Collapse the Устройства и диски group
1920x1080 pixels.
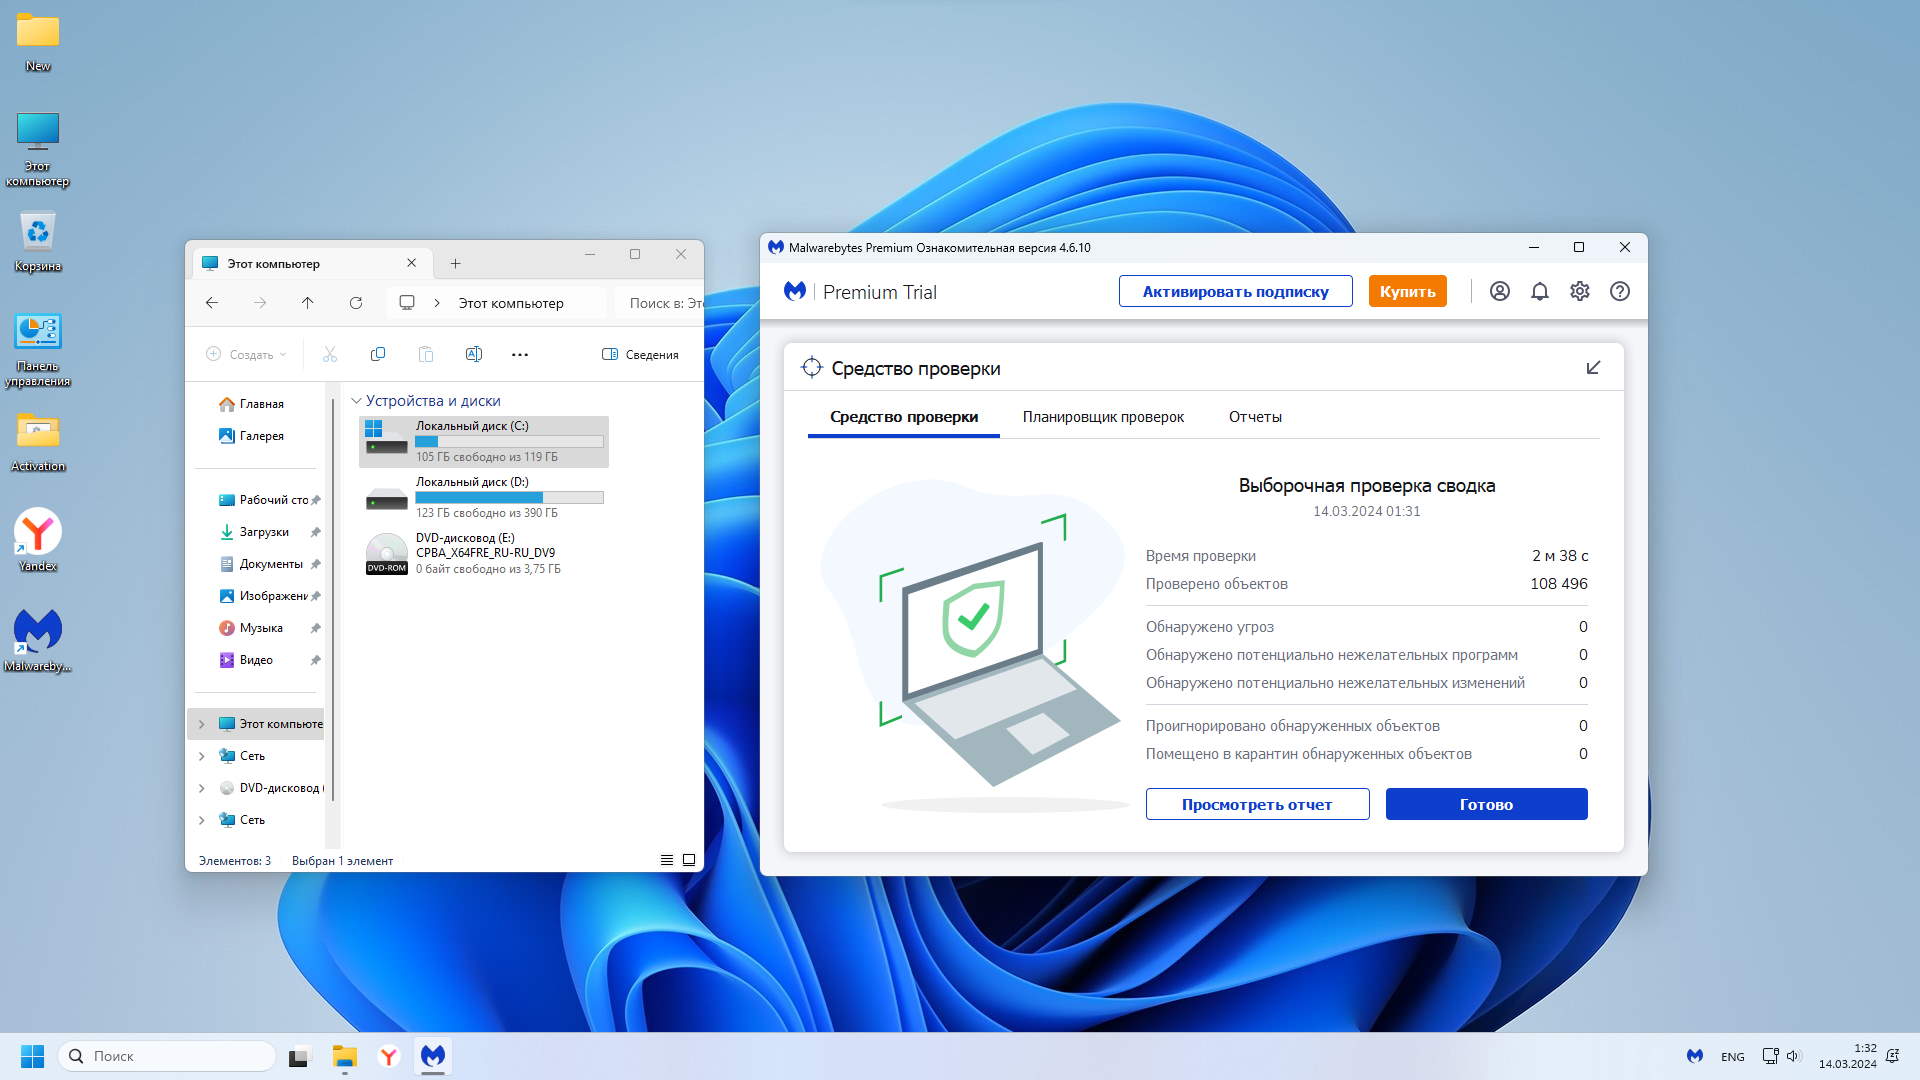[x=356, y=401]
